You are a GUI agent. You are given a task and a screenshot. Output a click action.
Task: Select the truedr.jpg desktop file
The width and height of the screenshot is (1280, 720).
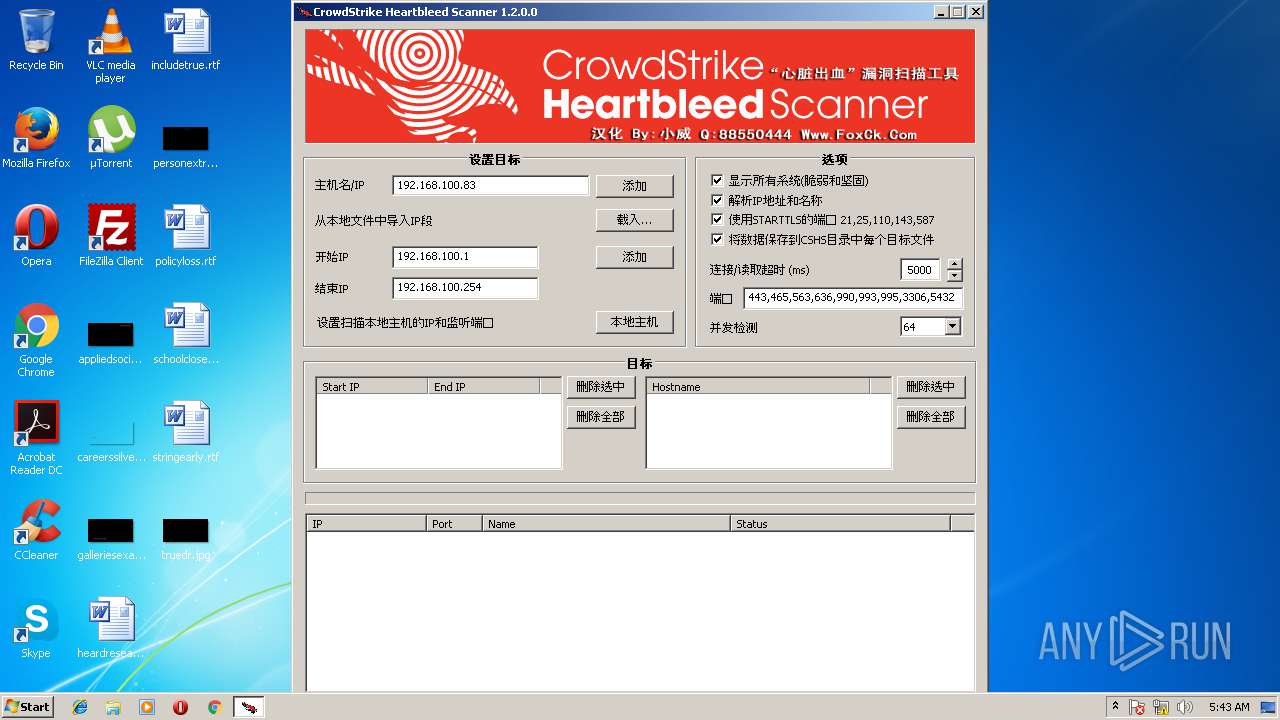(x=186, y=538)
